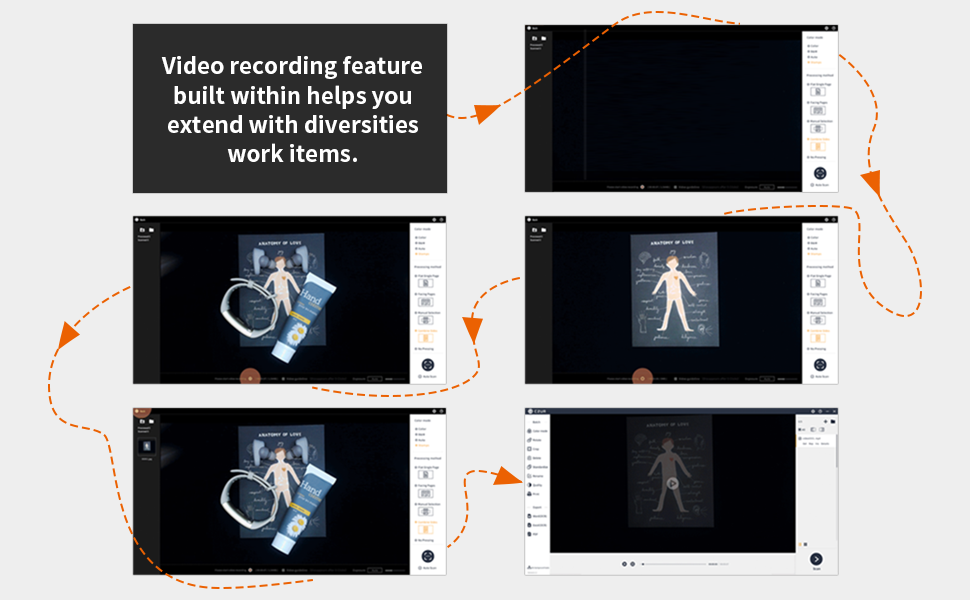970x600 pixels.
Task: Click previous-item button below video in playback window
Action: 624,564
